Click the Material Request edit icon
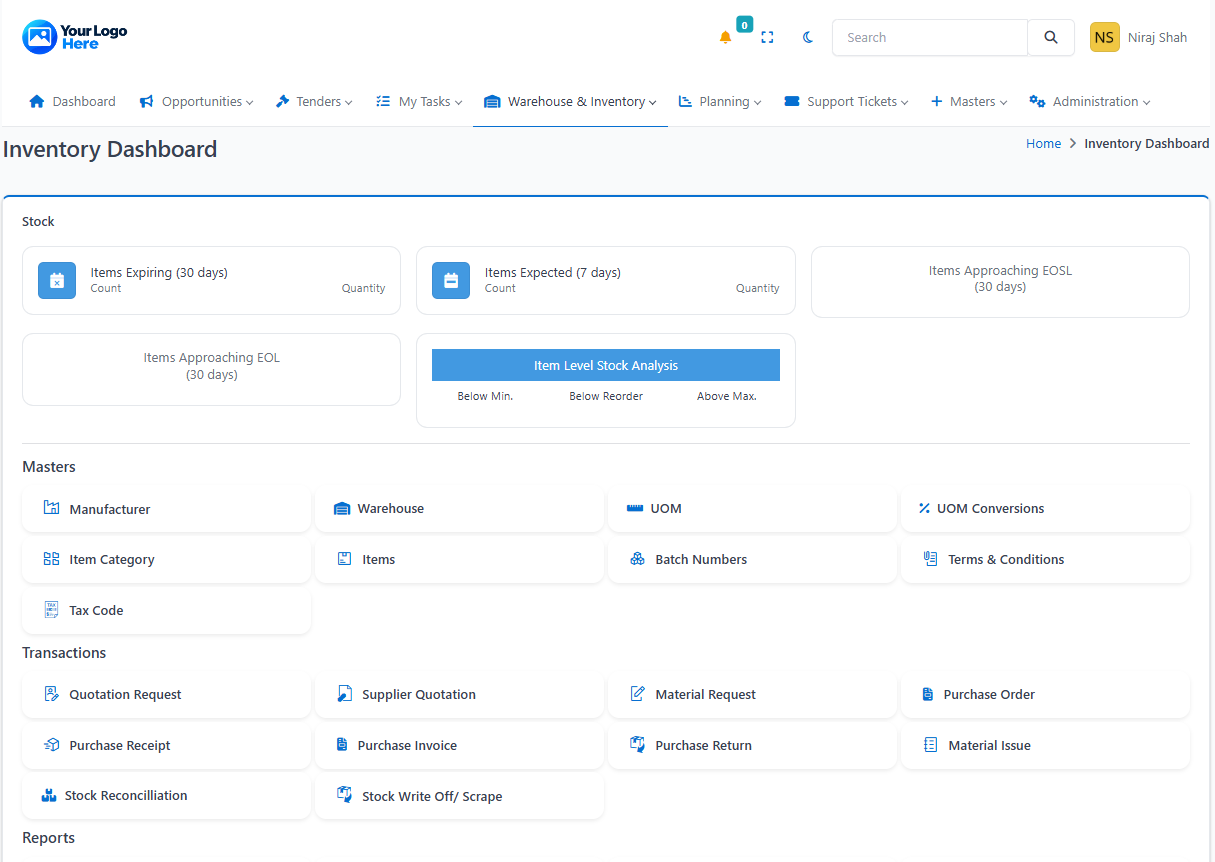Viewport: 1215px width, 862px height. 637,694
